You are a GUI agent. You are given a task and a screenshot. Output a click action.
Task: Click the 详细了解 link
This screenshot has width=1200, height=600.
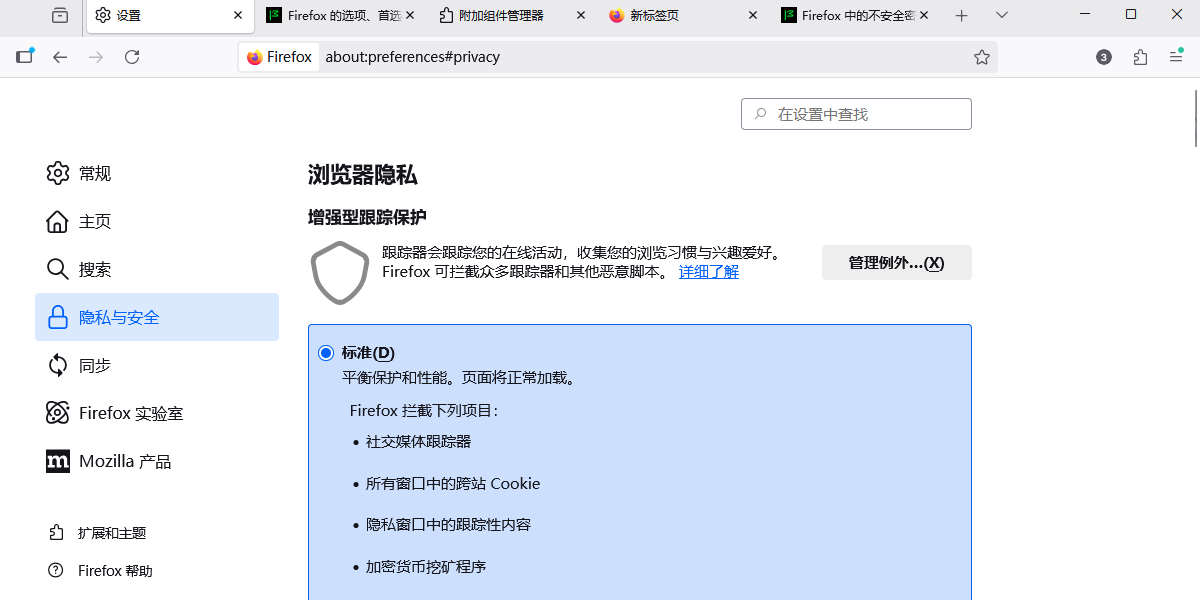[709, 272]
